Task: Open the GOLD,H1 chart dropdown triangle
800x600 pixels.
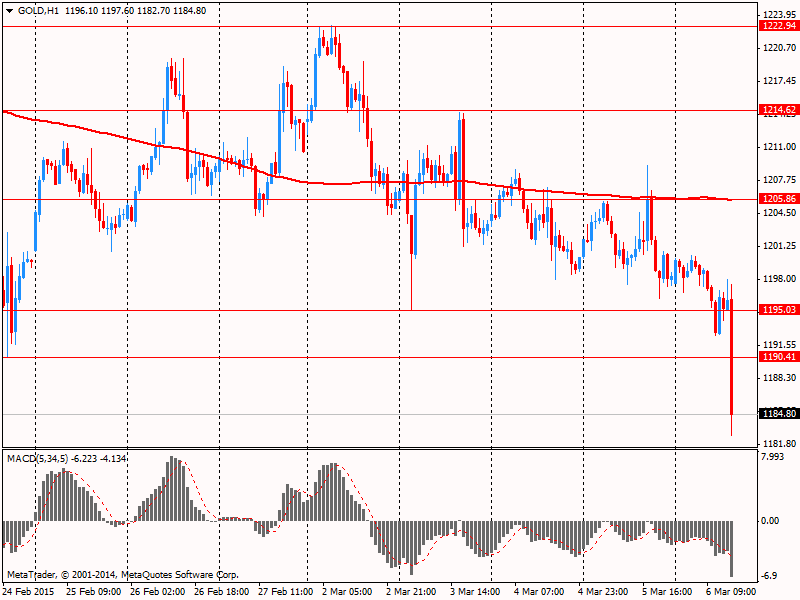Action: 10,11
